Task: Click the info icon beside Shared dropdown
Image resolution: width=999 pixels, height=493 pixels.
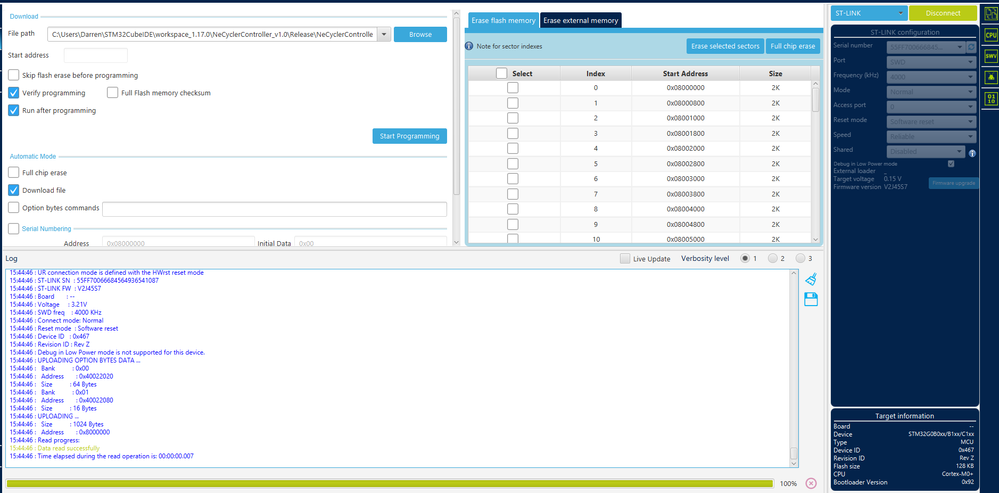Action: [972, 153]
